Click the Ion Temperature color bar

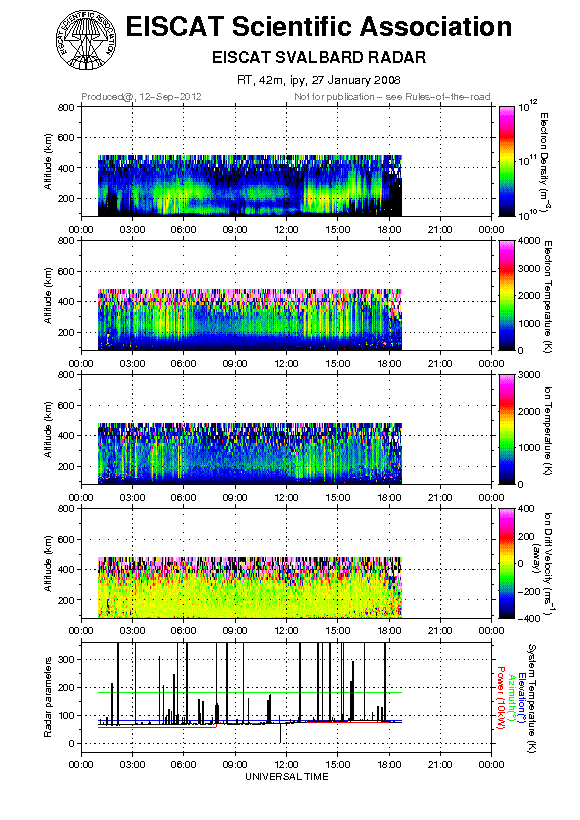click(507, 429)
